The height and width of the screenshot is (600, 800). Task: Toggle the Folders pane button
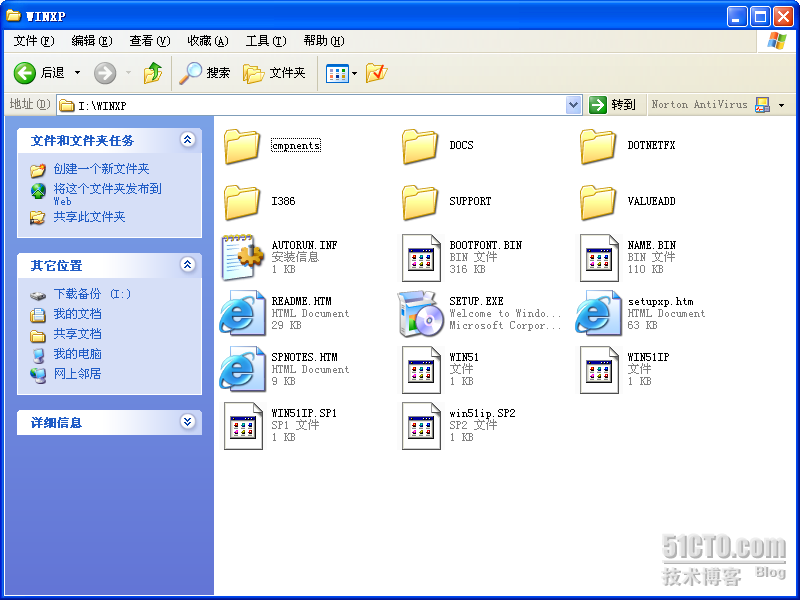coord(274,73)
